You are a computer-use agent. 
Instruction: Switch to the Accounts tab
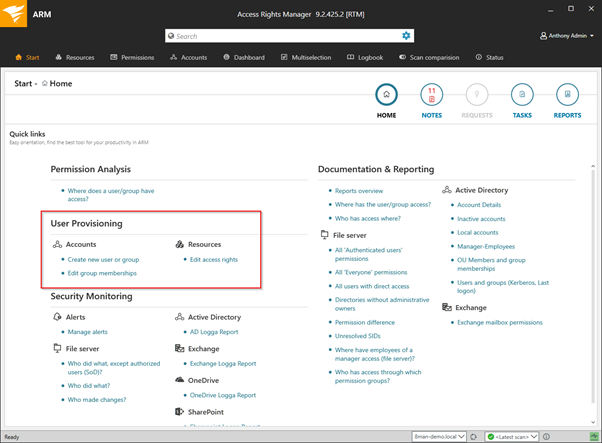(189, 57)
